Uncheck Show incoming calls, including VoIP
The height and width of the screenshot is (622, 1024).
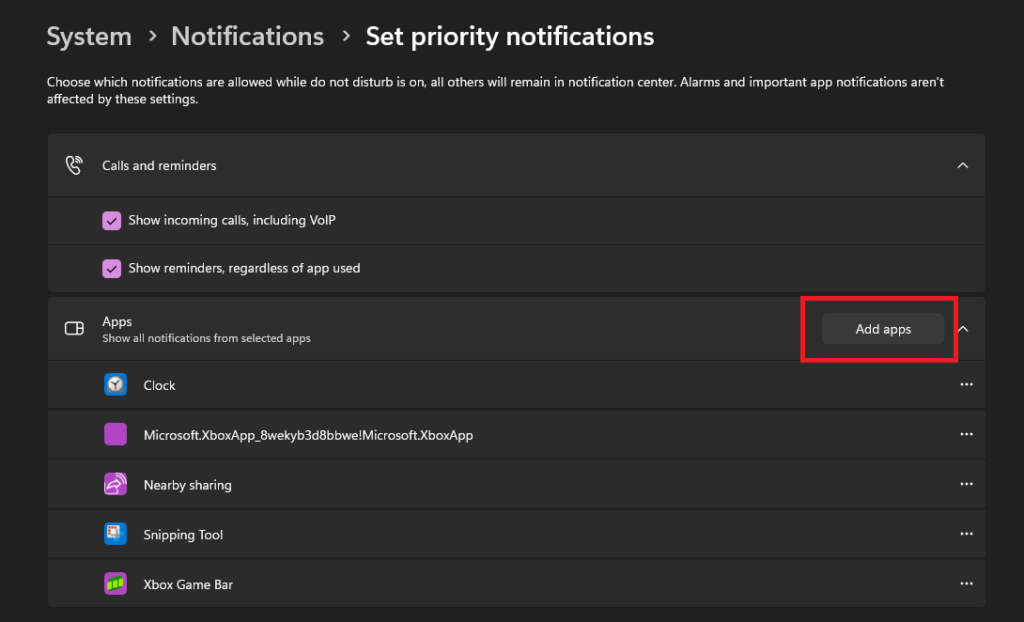tap(112, 220)
